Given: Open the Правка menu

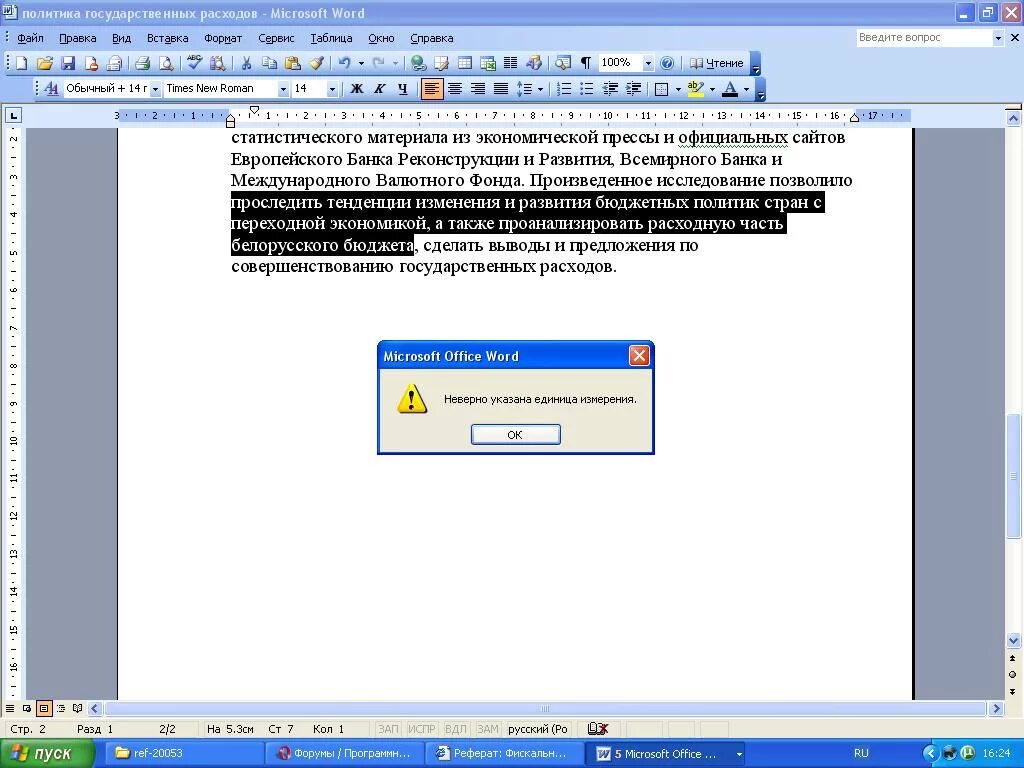Looking at the screenshot, I should click(x=78, y=38).
